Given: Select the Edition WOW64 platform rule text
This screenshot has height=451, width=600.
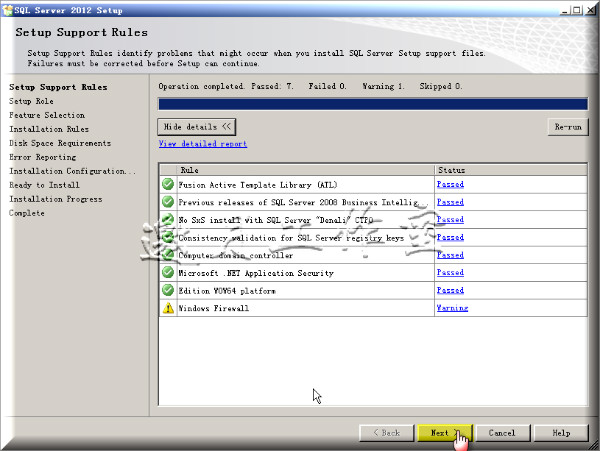Looking at the screenshot, I should [227, 291].
